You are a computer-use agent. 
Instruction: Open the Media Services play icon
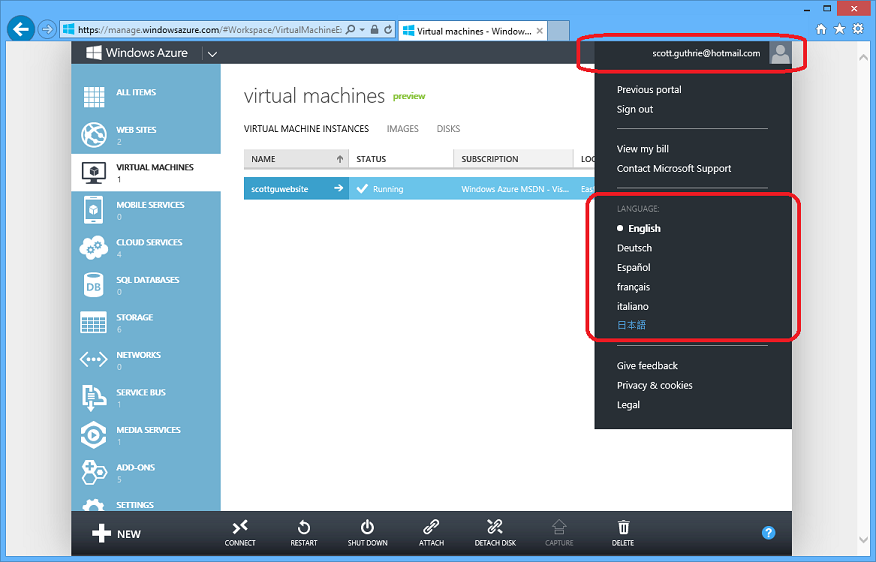click(x=94, y=435)
